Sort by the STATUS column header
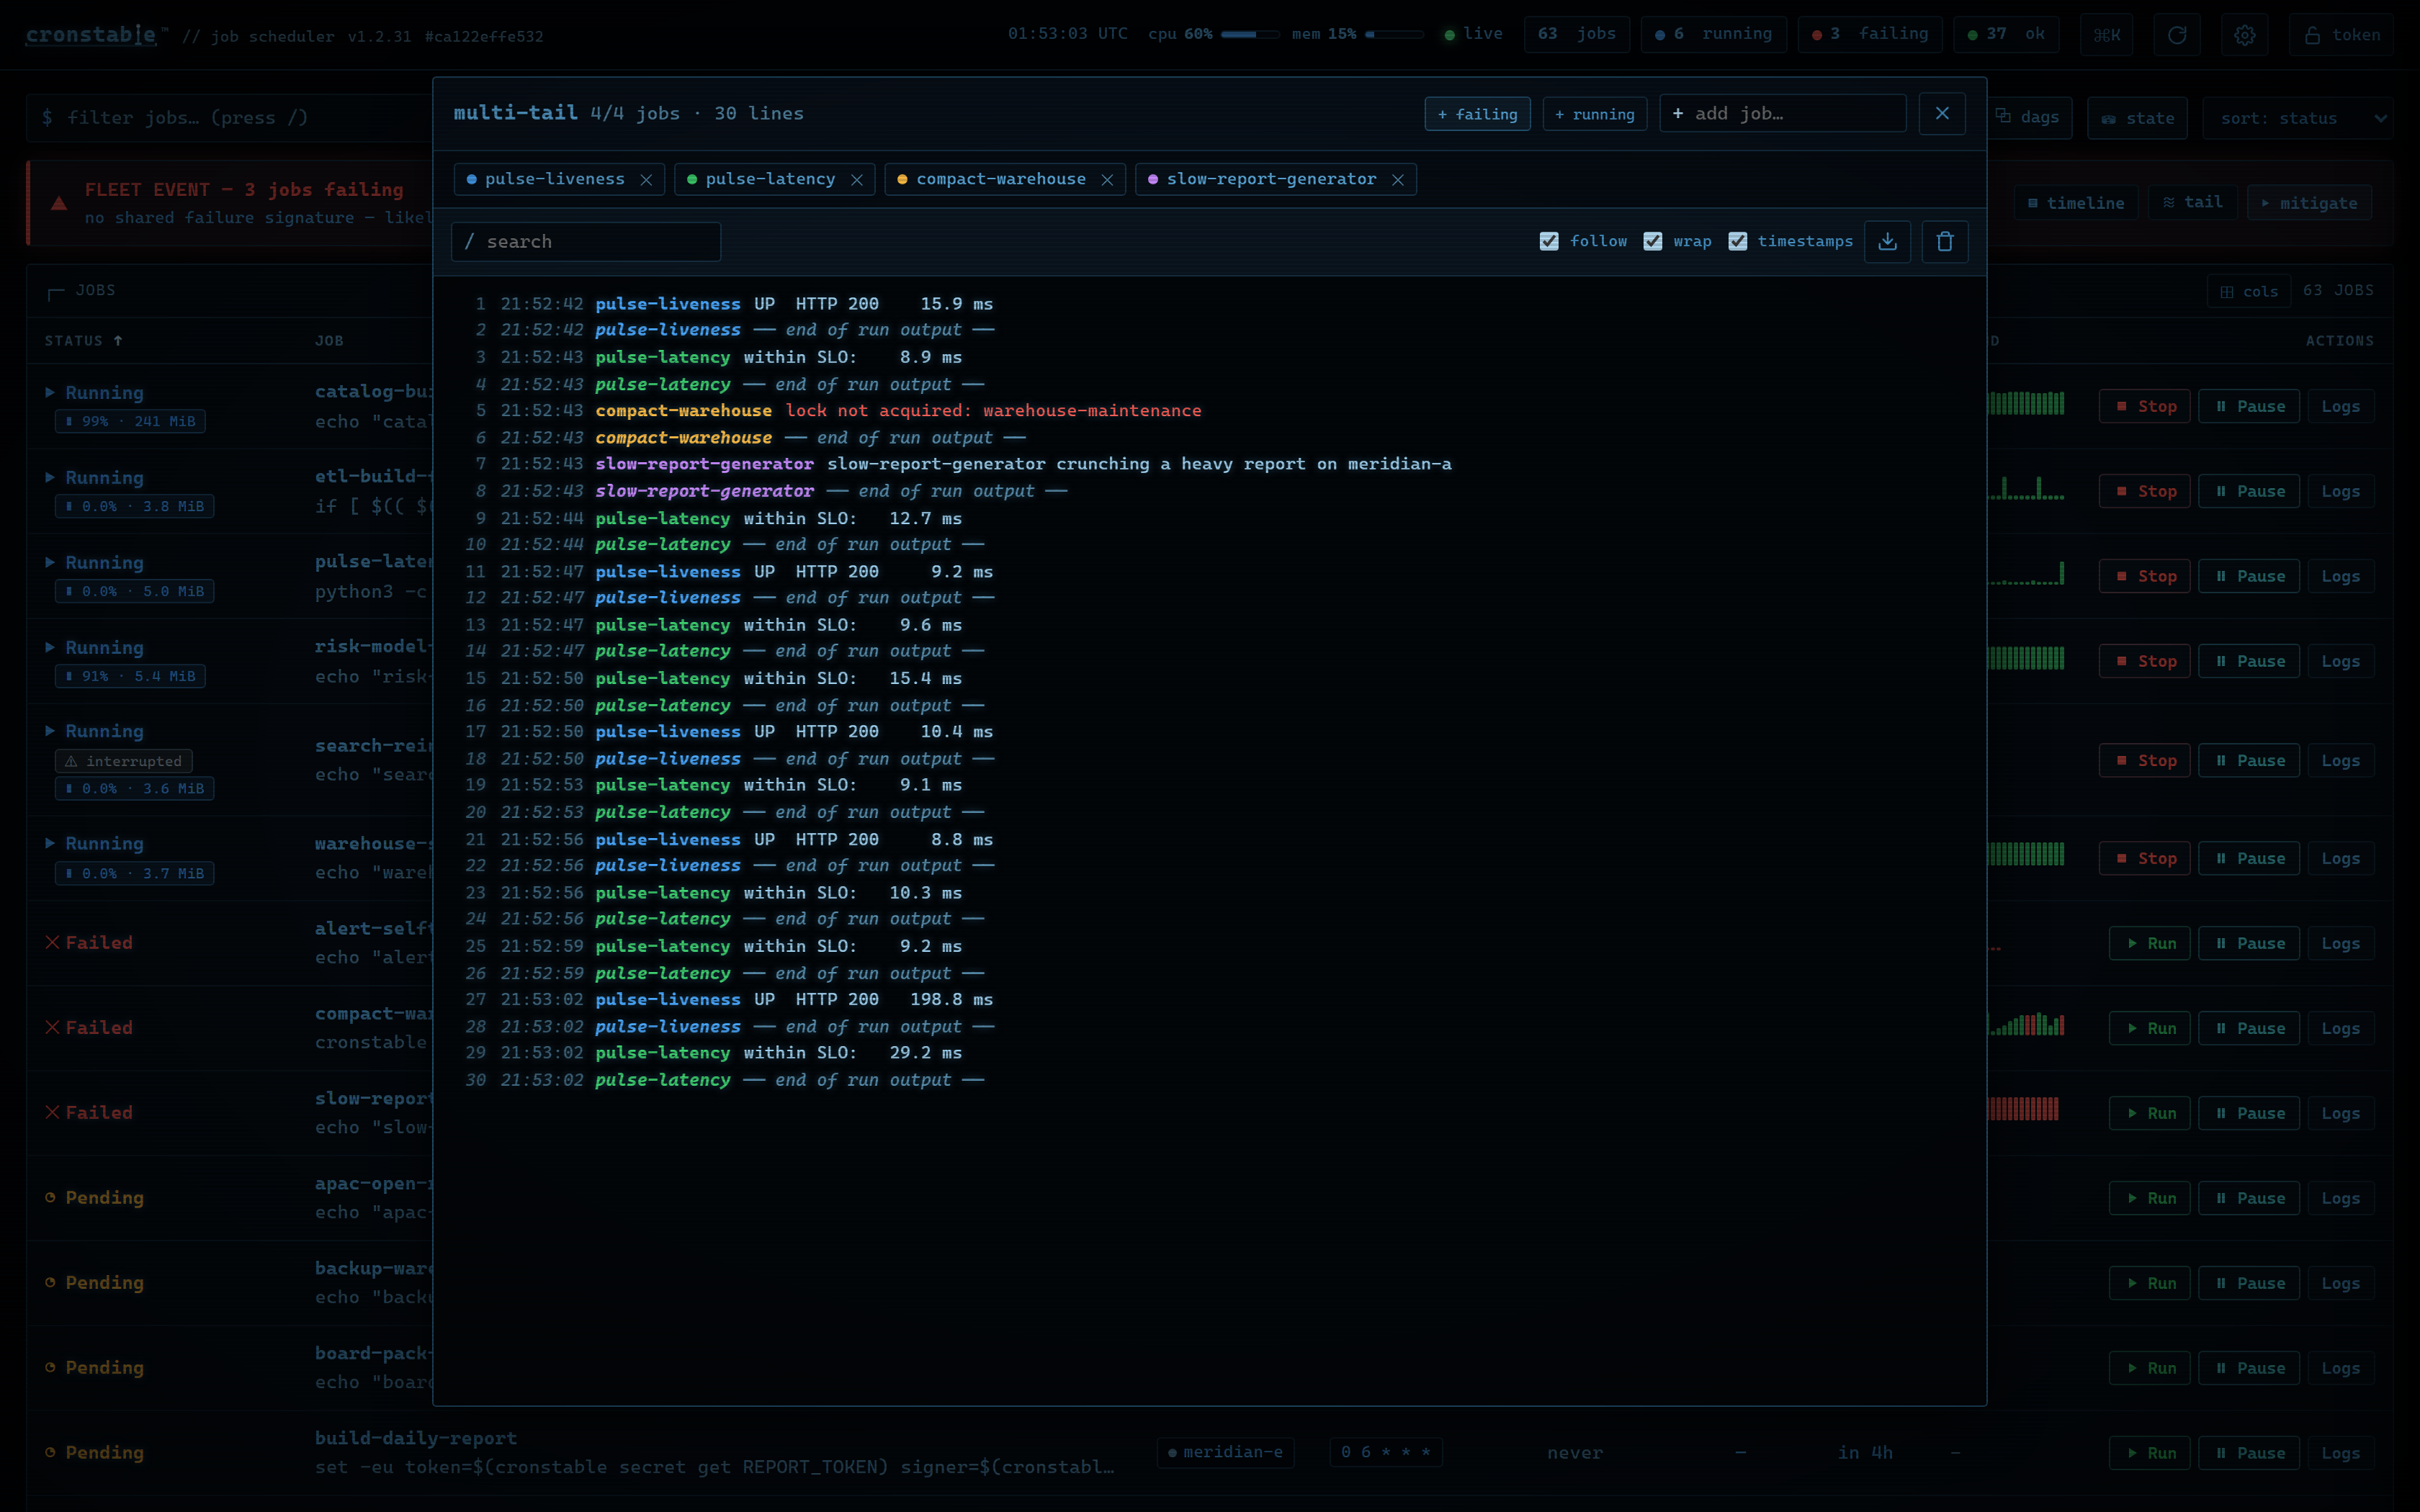The image size is (2420, 1512). coord(83,341)
